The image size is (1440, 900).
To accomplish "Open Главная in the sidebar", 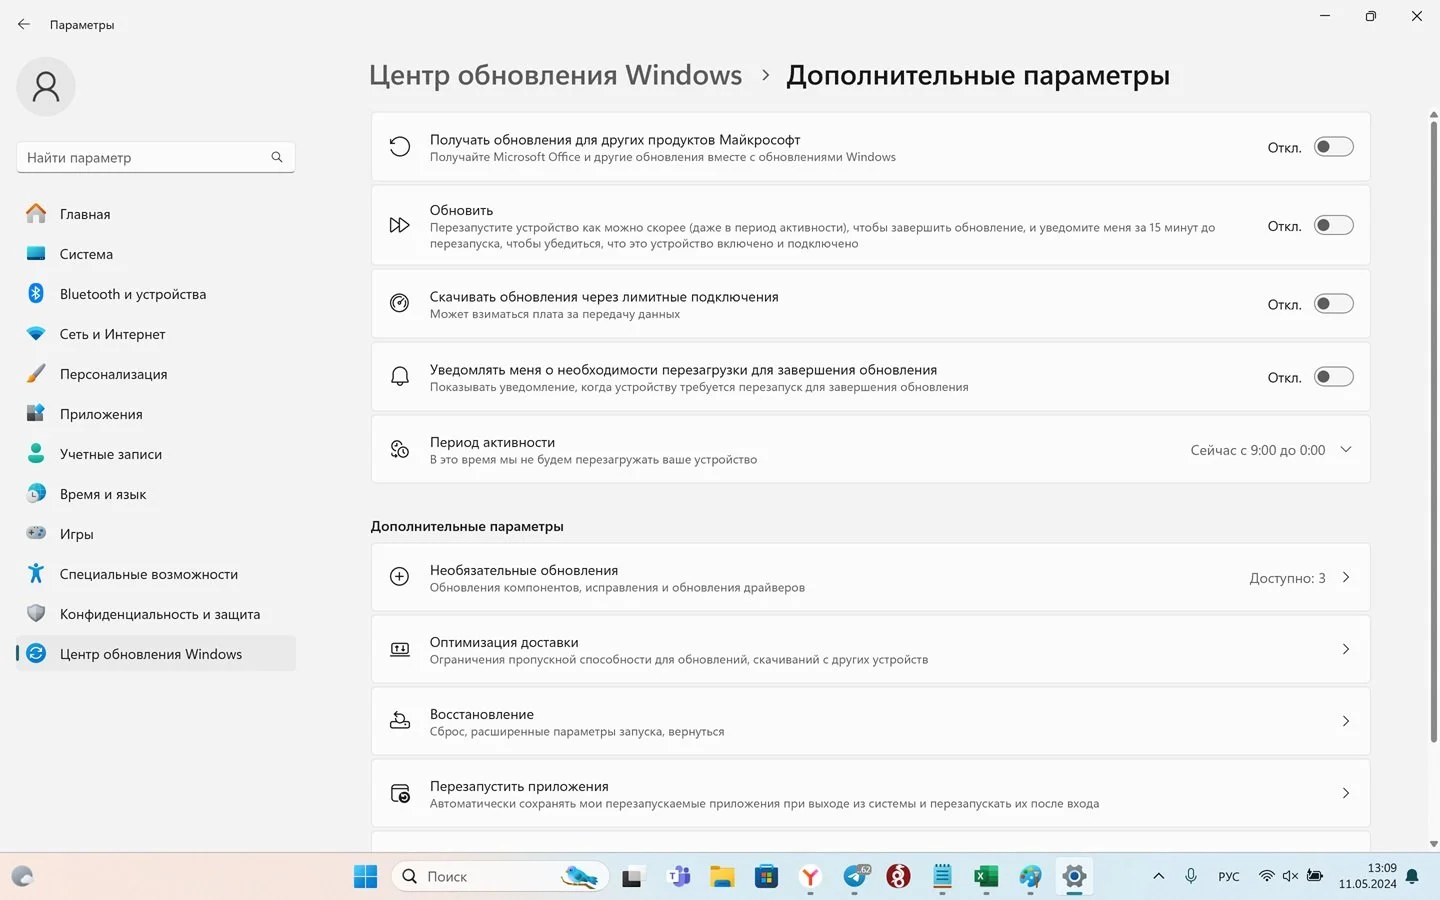I will pyautogui.click(x=155, y=214).
